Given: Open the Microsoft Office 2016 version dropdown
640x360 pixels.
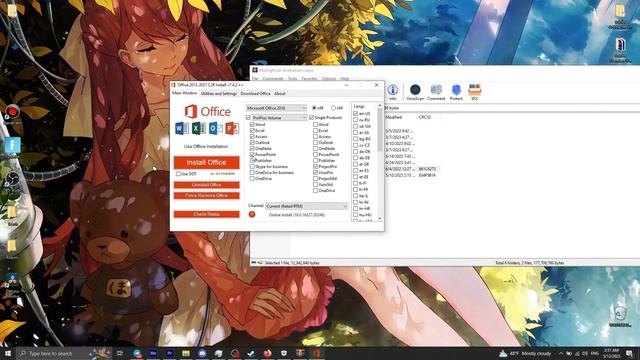Looking at the screenshot, I should [276, 108].
